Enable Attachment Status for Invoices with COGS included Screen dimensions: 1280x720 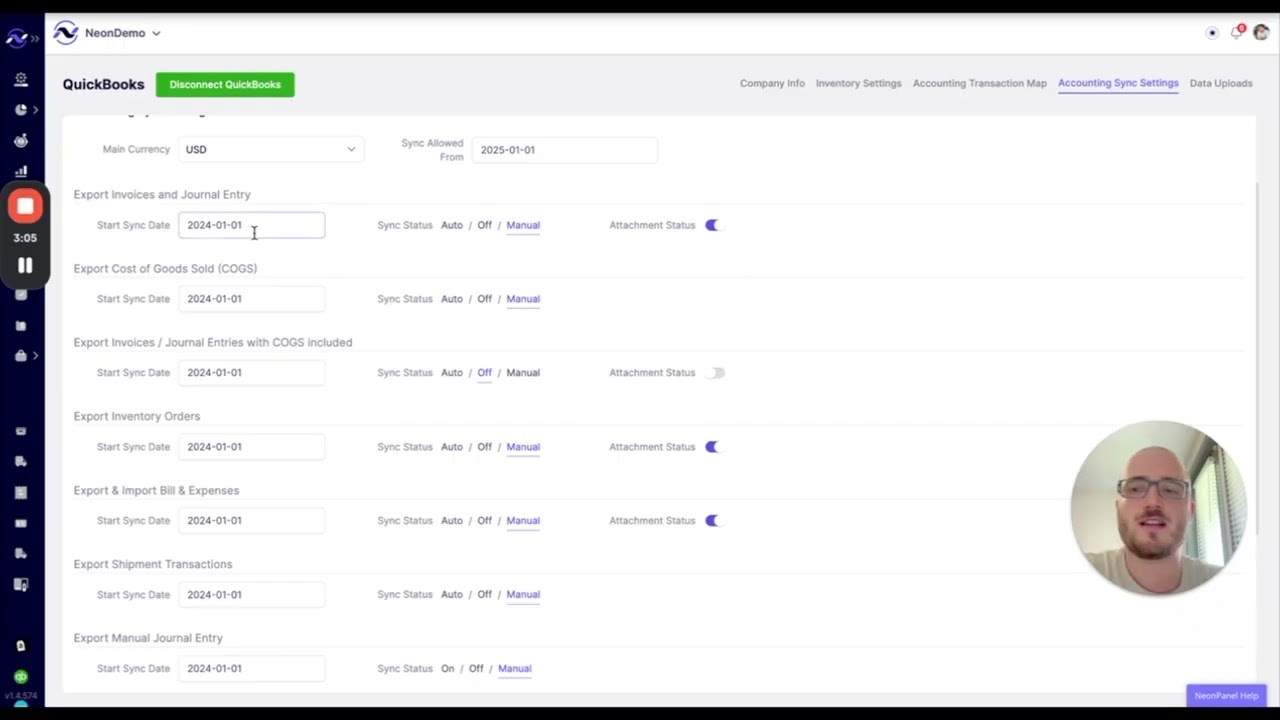point(714,373)
